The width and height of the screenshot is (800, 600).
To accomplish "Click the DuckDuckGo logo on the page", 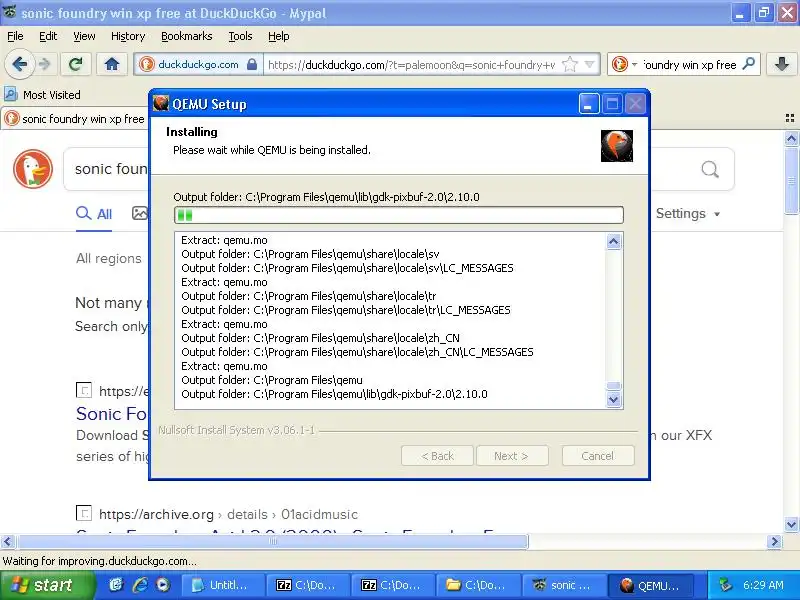I will [x=33, y=169].
